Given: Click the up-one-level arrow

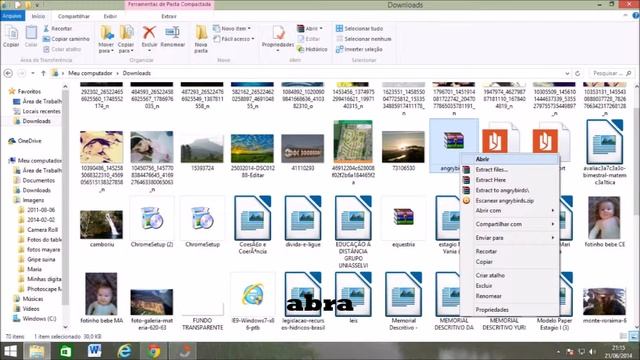Looking at the screenshot, I should [x=43, y=73].
